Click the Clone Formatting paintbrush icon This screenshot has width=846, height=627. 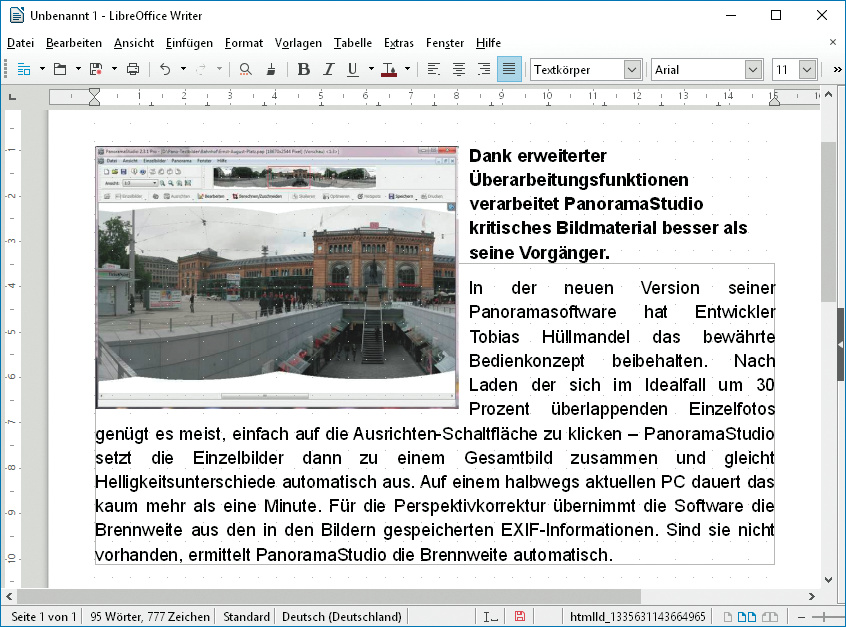271,69
